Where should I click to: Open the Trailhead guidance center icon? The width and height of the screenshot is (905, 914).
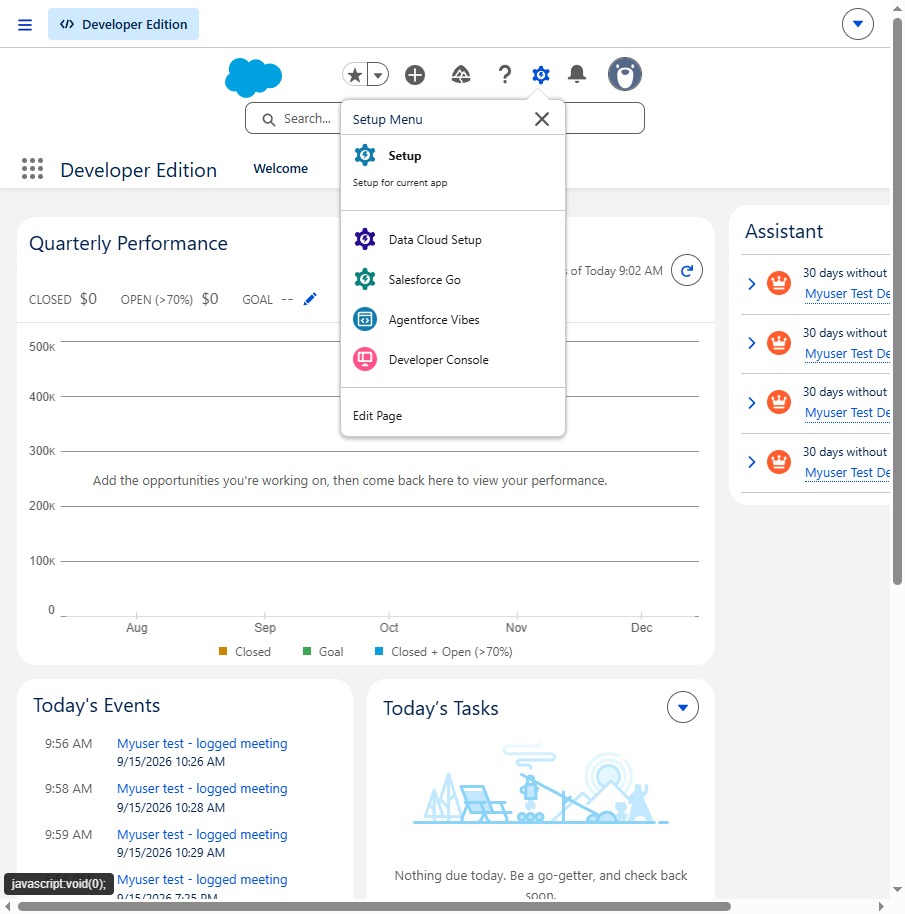(461, 75)
